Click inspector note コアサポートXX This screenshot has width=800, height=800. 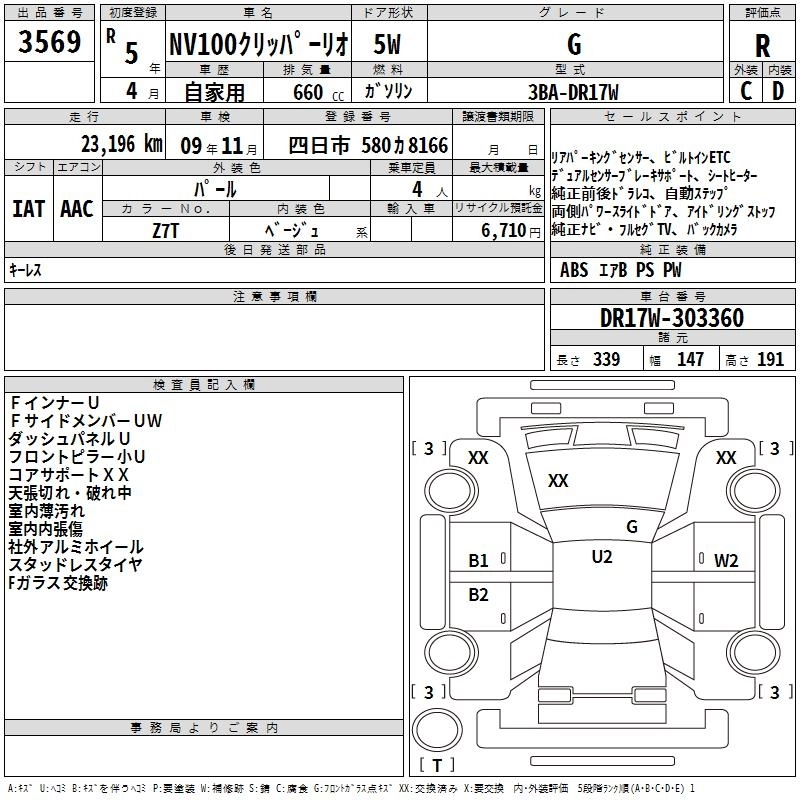point(68,474)
